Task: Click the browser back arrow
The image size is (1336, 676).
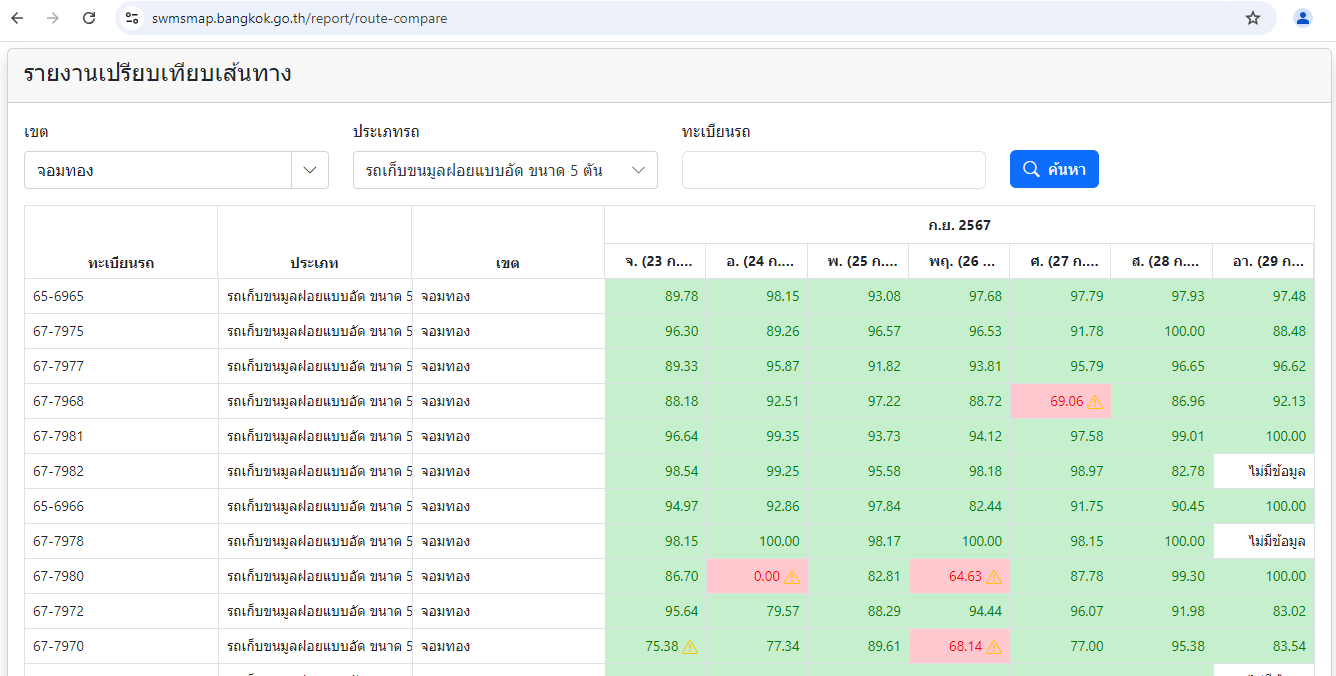Action: [x=17, y=18]
